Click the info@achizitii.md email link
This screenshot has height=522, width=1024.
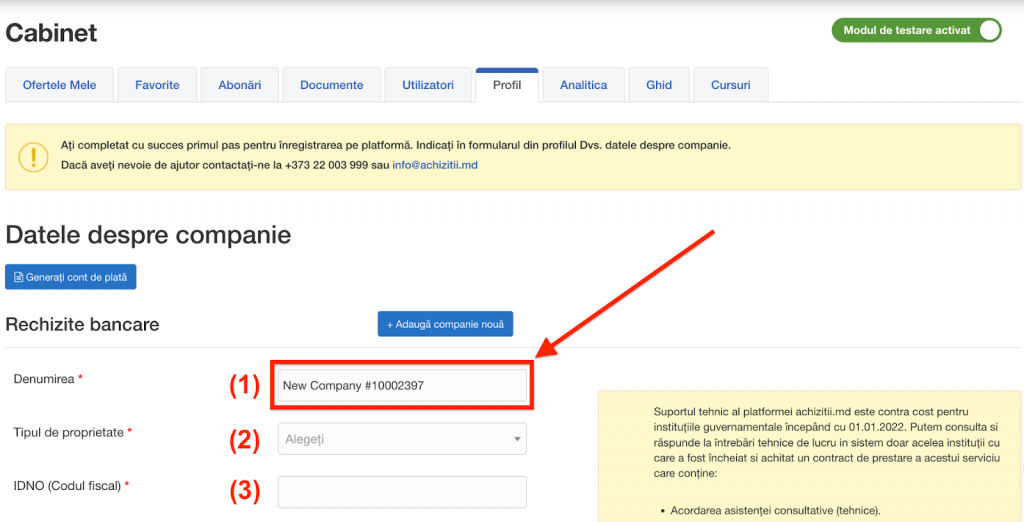(x=435, y=164)
